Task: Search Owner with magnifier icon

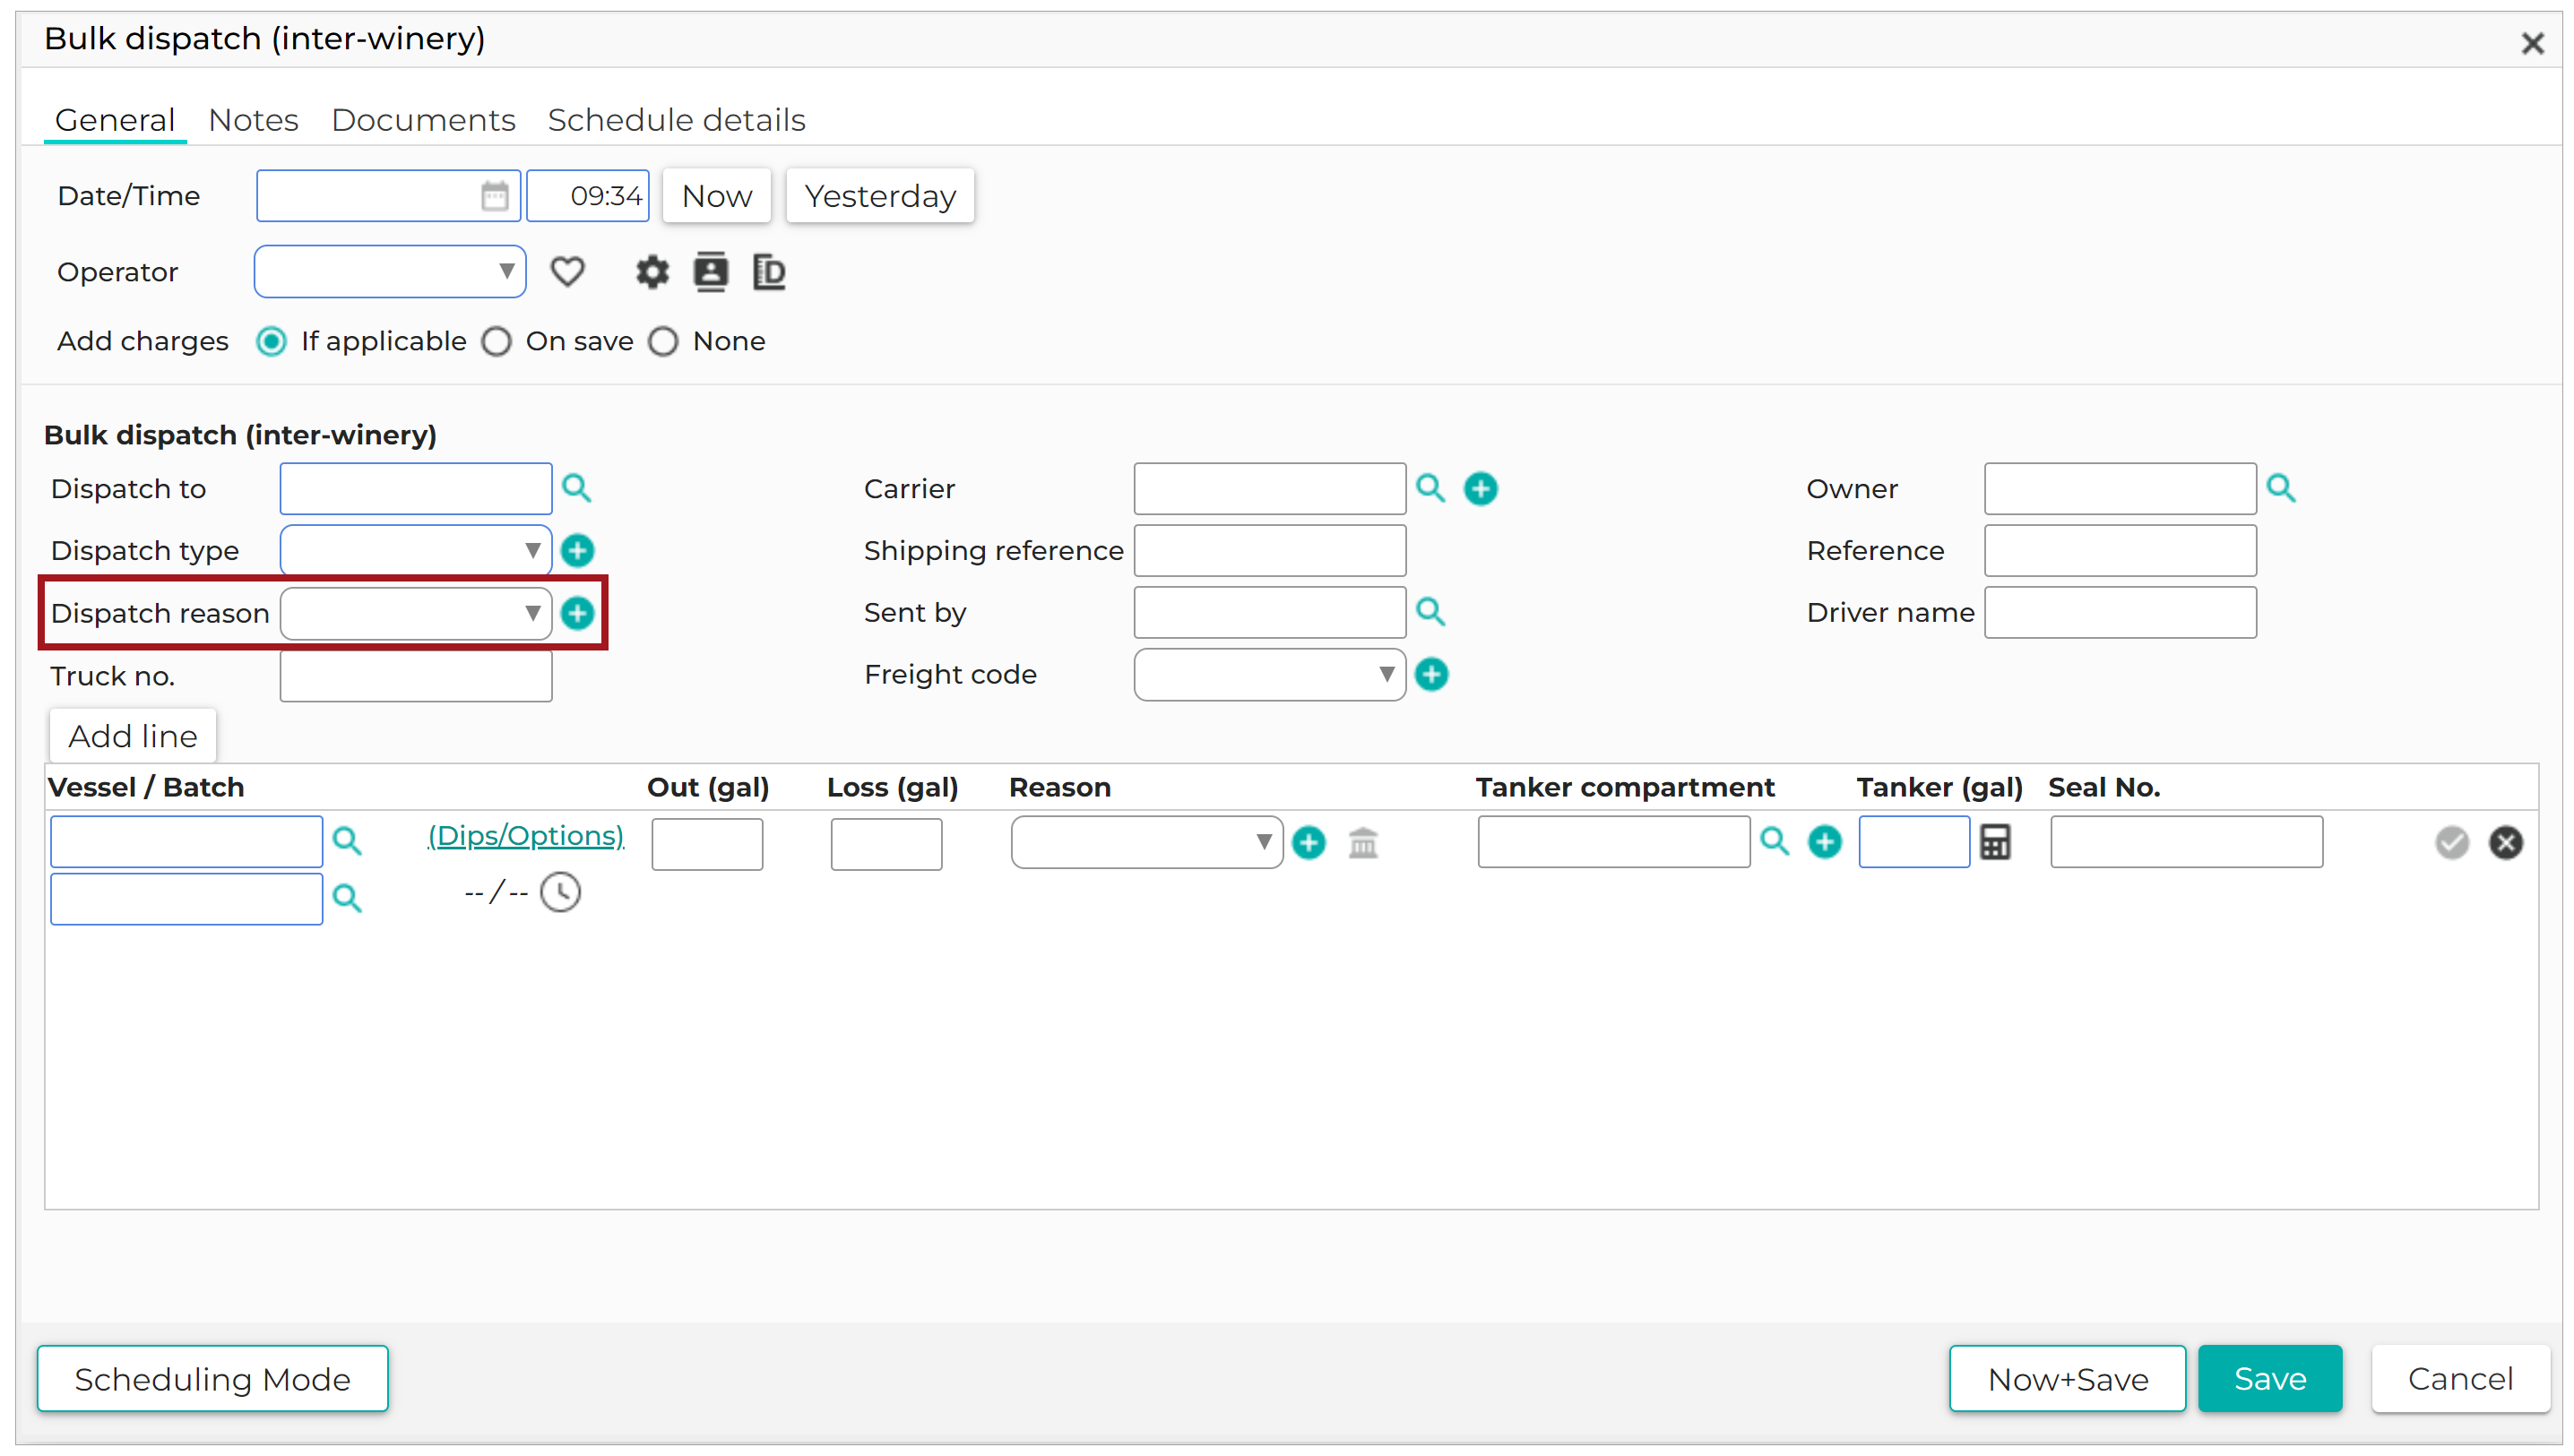Action: (x=2280, y=488)
